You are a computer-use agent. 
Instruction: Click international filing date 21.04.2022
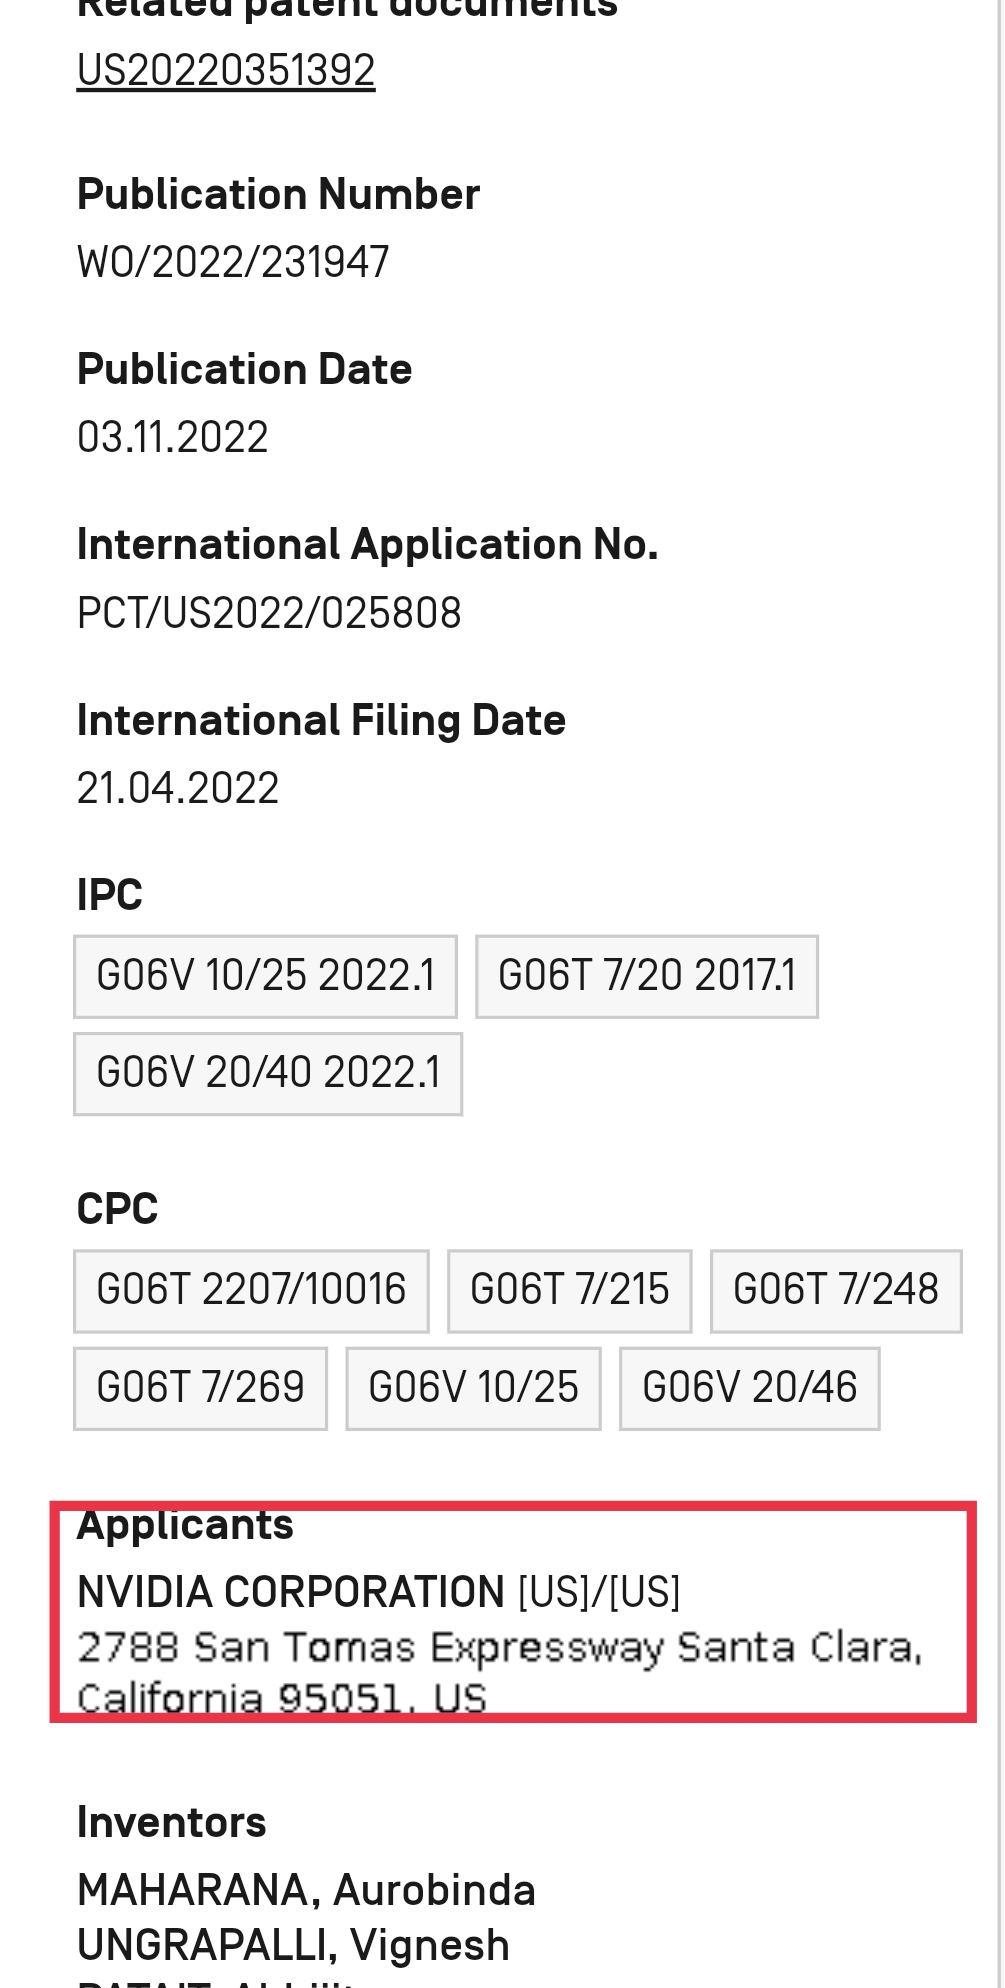(x=178, y=788)
